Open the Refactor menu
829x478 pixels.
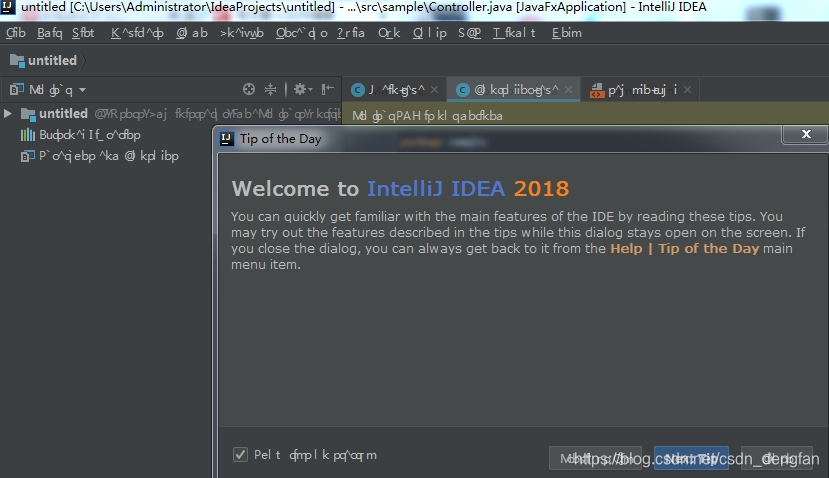[x=301, y=33]
